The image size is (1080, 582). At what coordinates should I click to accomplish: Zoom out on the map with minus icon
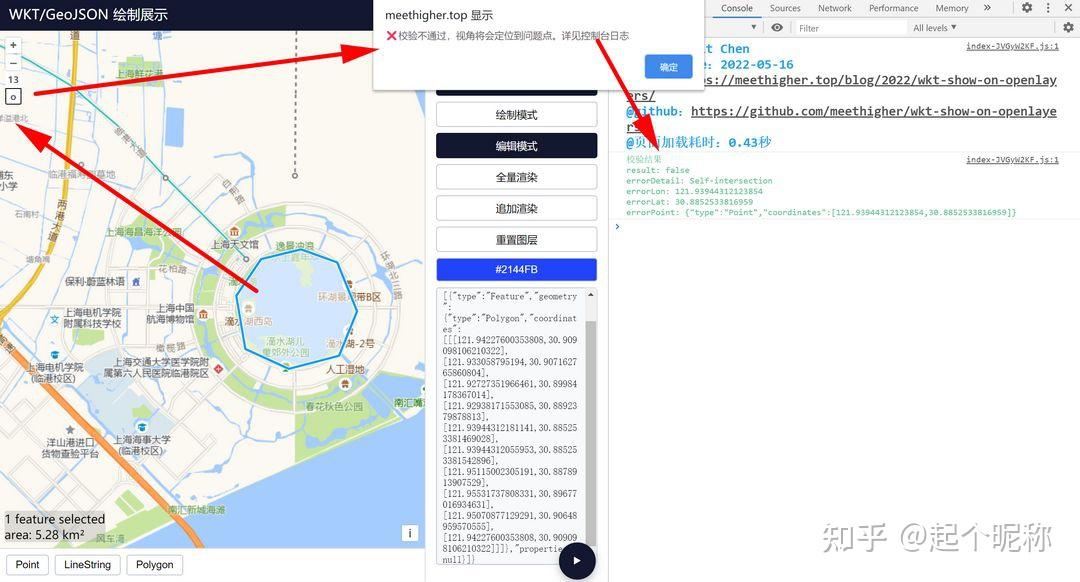tap(12, 62)
